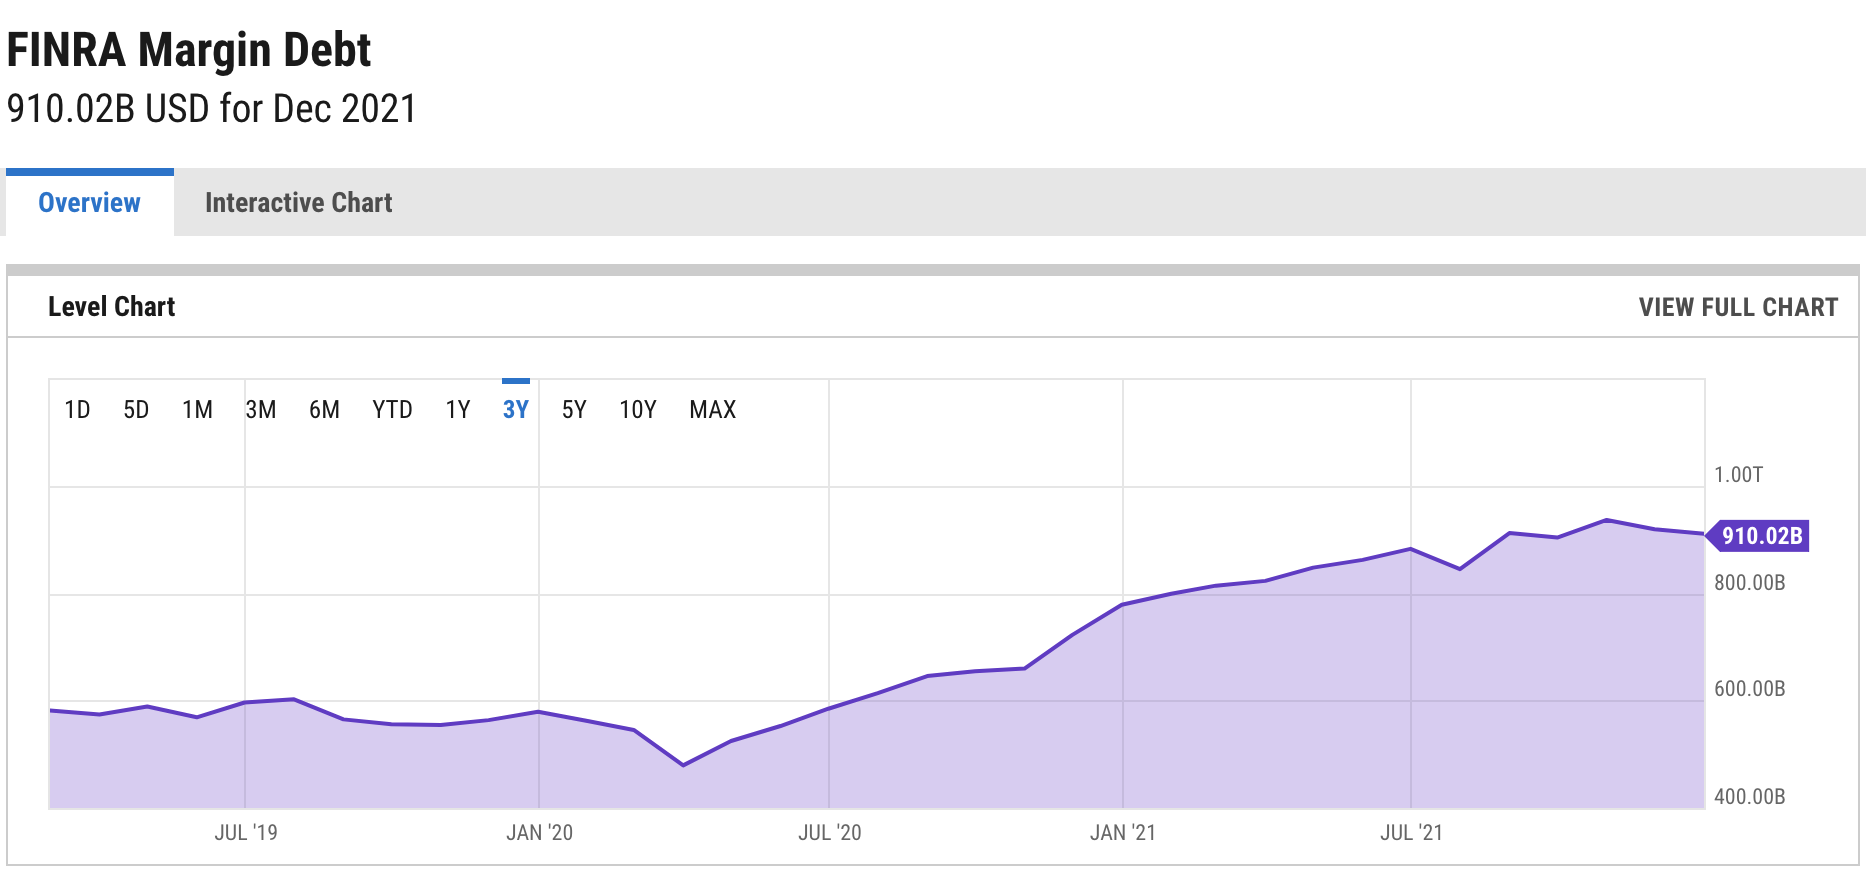Show the 10Y chart range

pyautogui.click(x=638, y=409)
